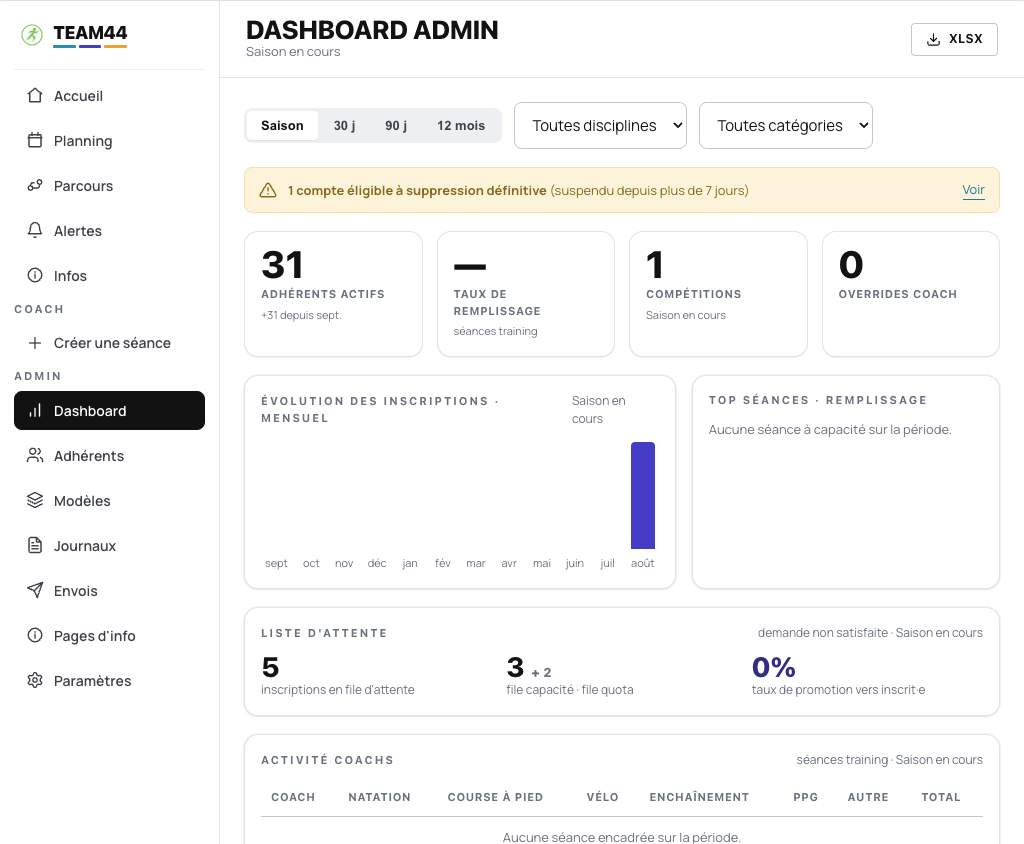Open the Modèles page

[x=110, y=501]
